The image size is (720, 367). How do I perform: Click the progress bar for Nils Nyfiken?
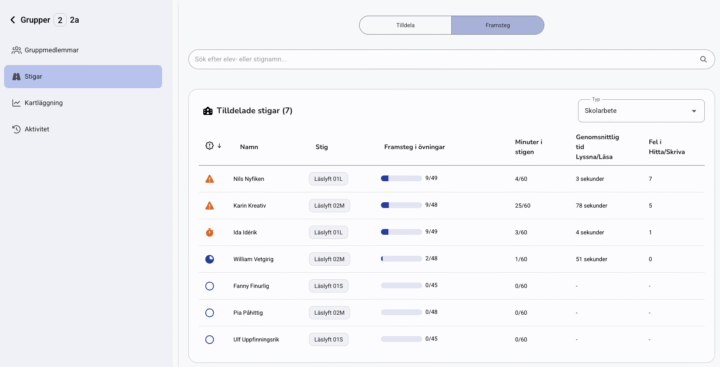pos(401,178)
